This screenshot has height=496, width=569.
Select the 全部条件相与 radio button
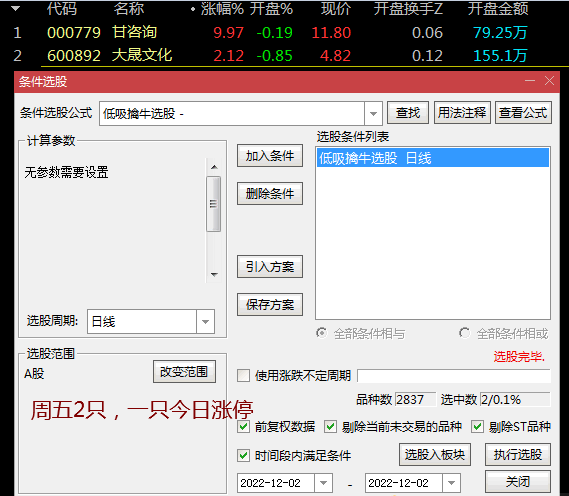(x=322, y=333)
